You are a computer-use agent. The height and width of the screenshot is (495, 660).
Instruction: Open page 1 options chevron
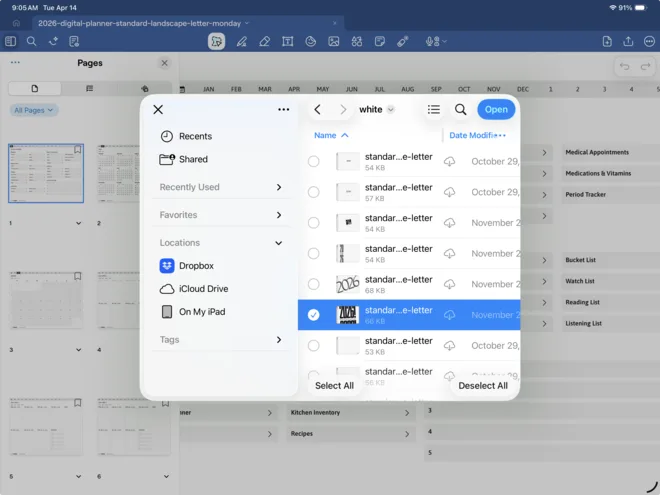pos(78,223)
